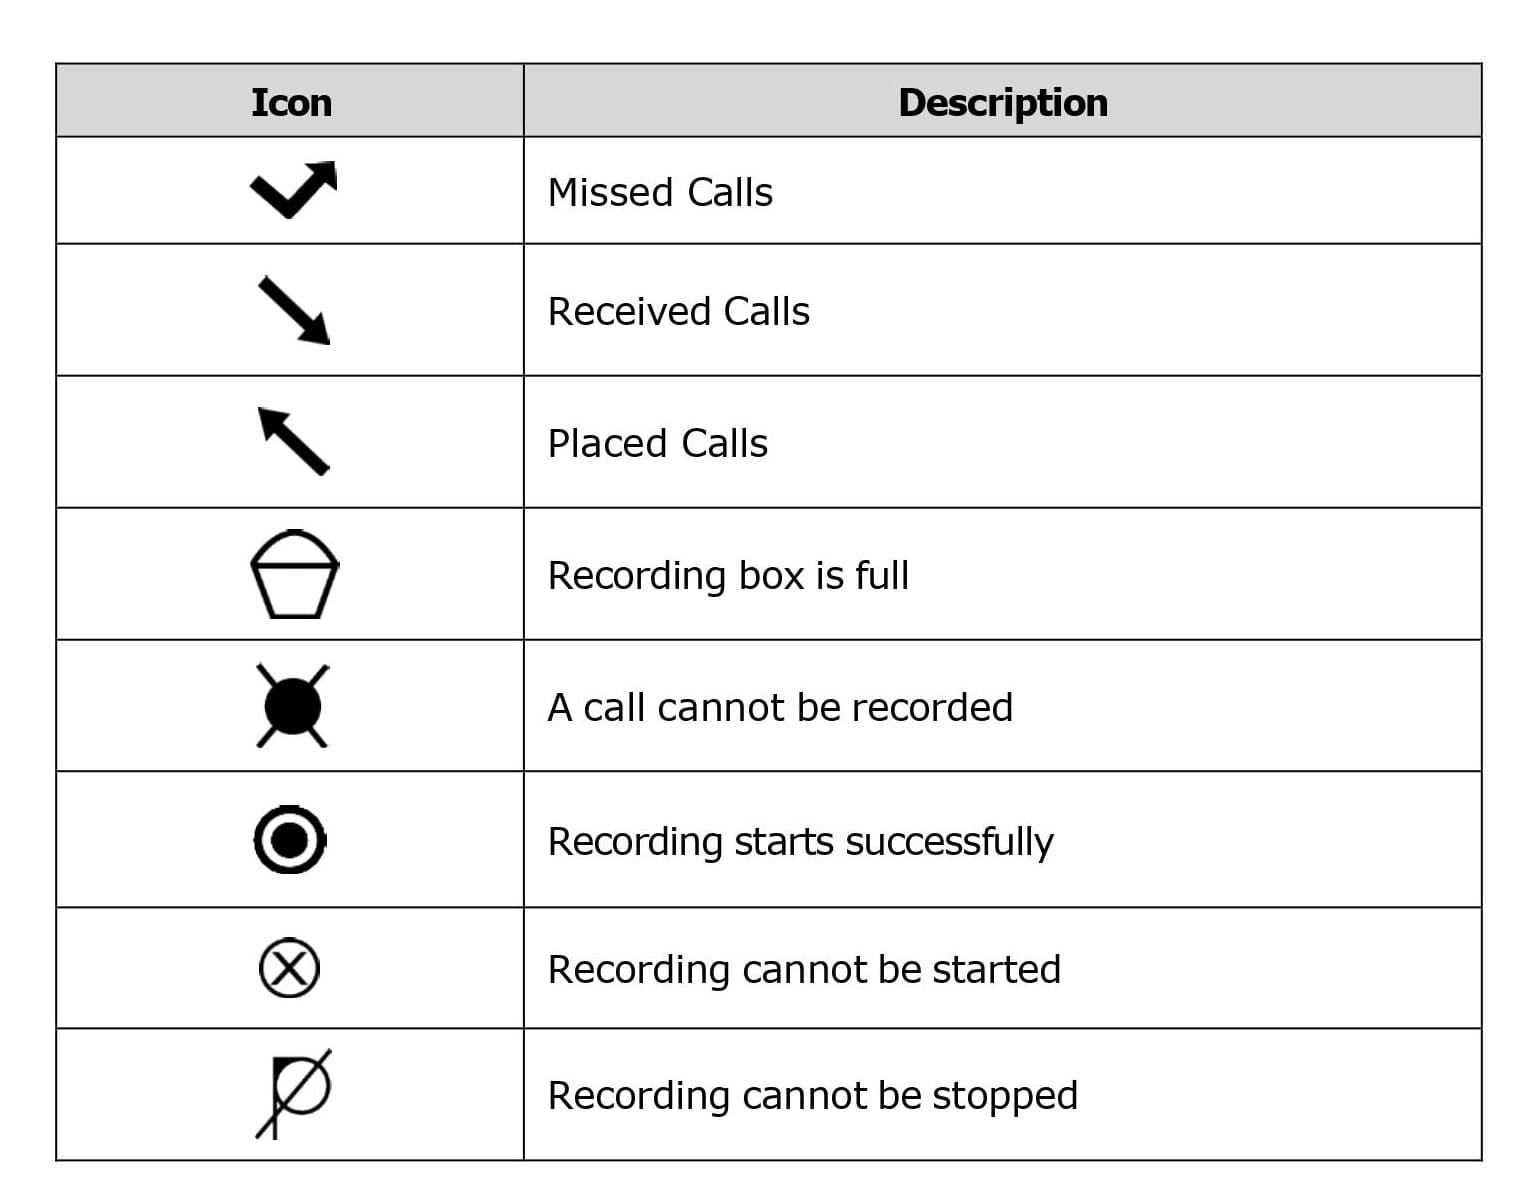The height and width of the screenshot is (1201, 1533).
Task: Click the recording cannot be started icon
Action: tap(289, 968)
